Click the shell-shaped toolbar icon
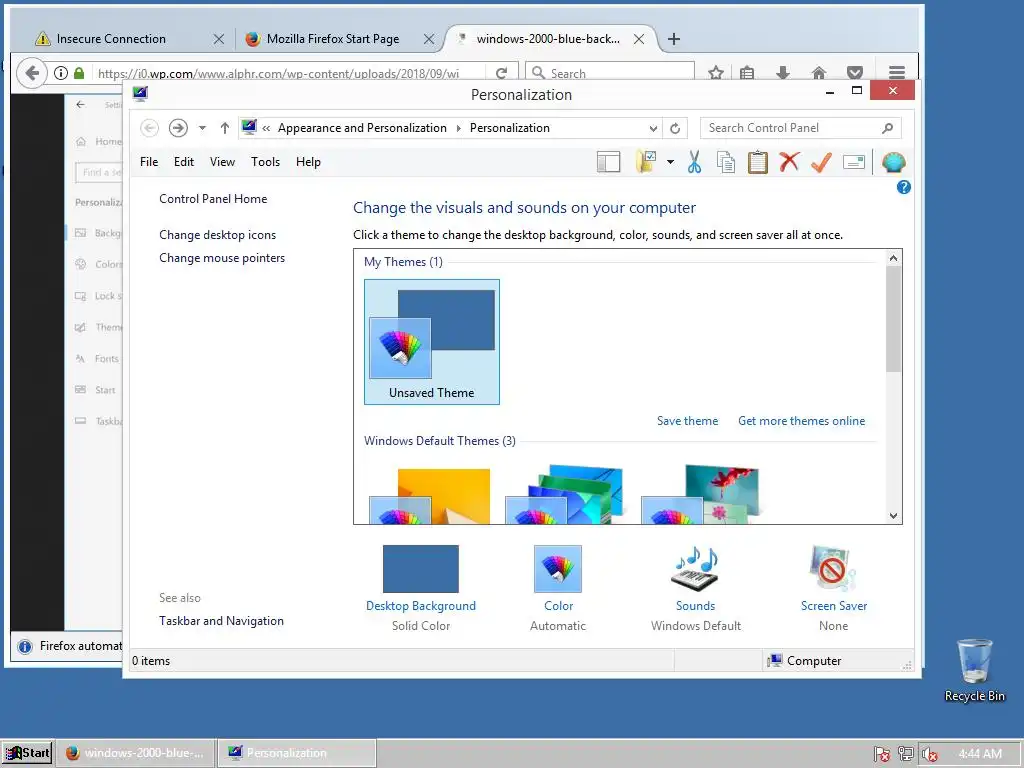The width and height of the screenshot is (1024, 768). click(x=893, y=162)
